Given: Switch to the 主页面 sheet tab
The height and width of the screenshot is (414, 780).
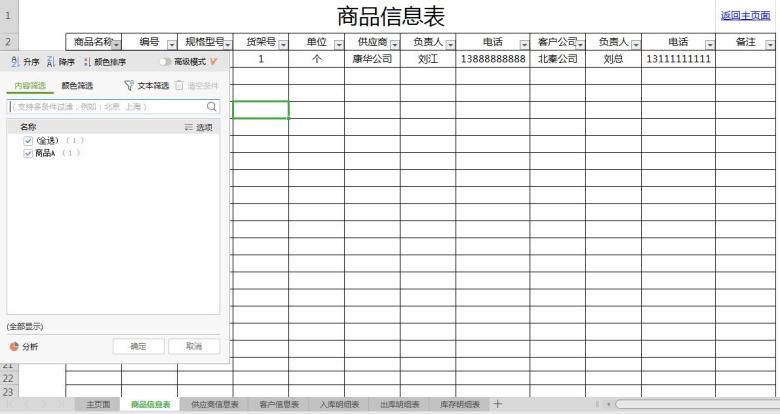Looking at the screenshot, I should pyautogui.click(x=98, y=404).
